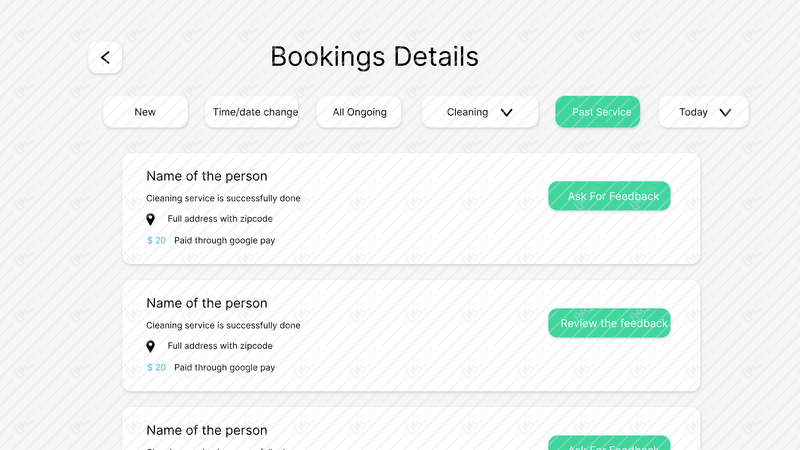The width and height of the screenshot is (800, 450).
Task: Click 'Name of the person' in the first card
Action: 207,176
